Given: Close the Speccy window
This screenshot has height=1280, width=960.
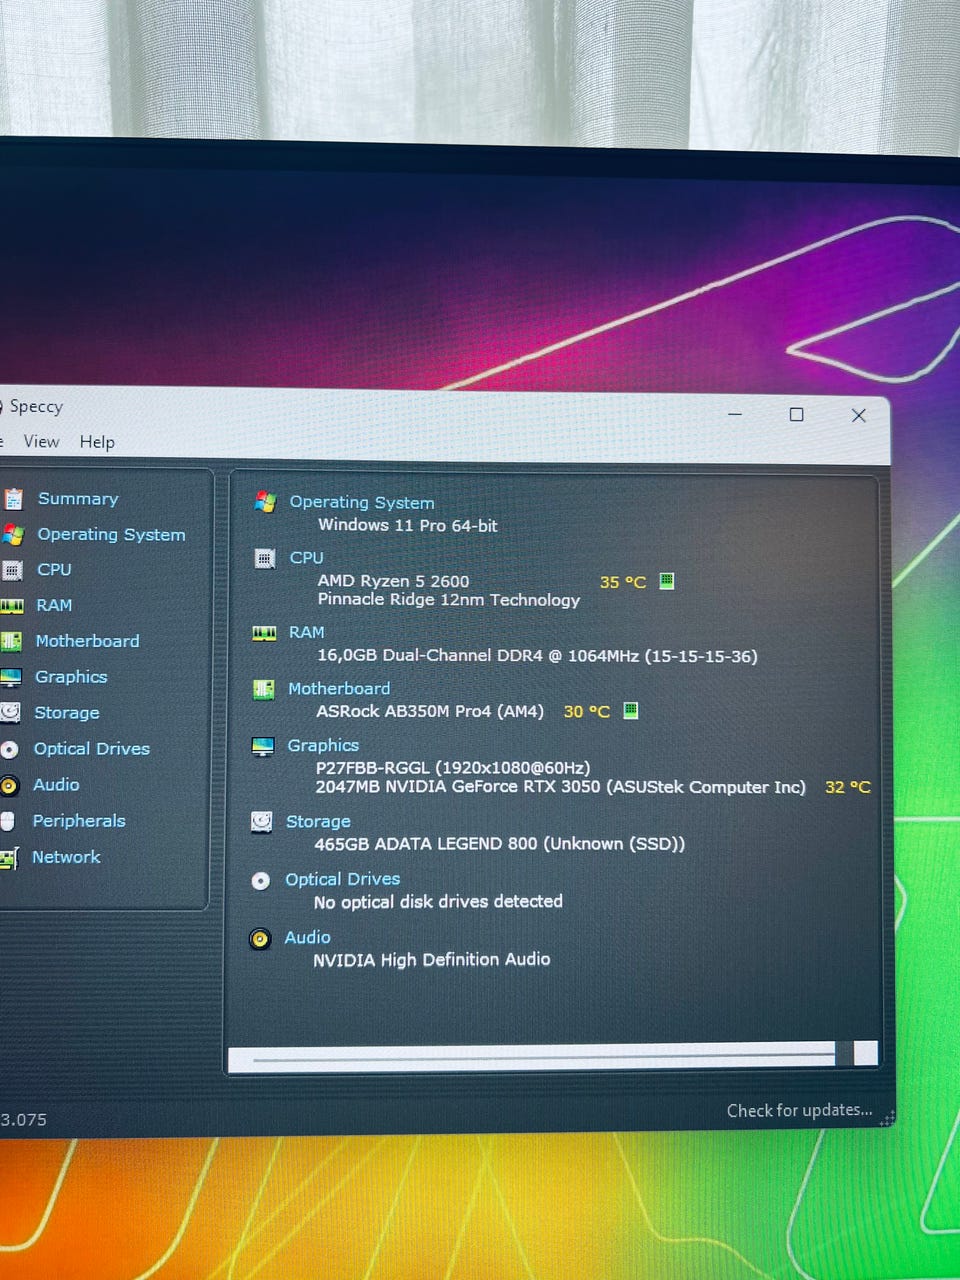Looking at the screenshot, I should click(858, 415).
